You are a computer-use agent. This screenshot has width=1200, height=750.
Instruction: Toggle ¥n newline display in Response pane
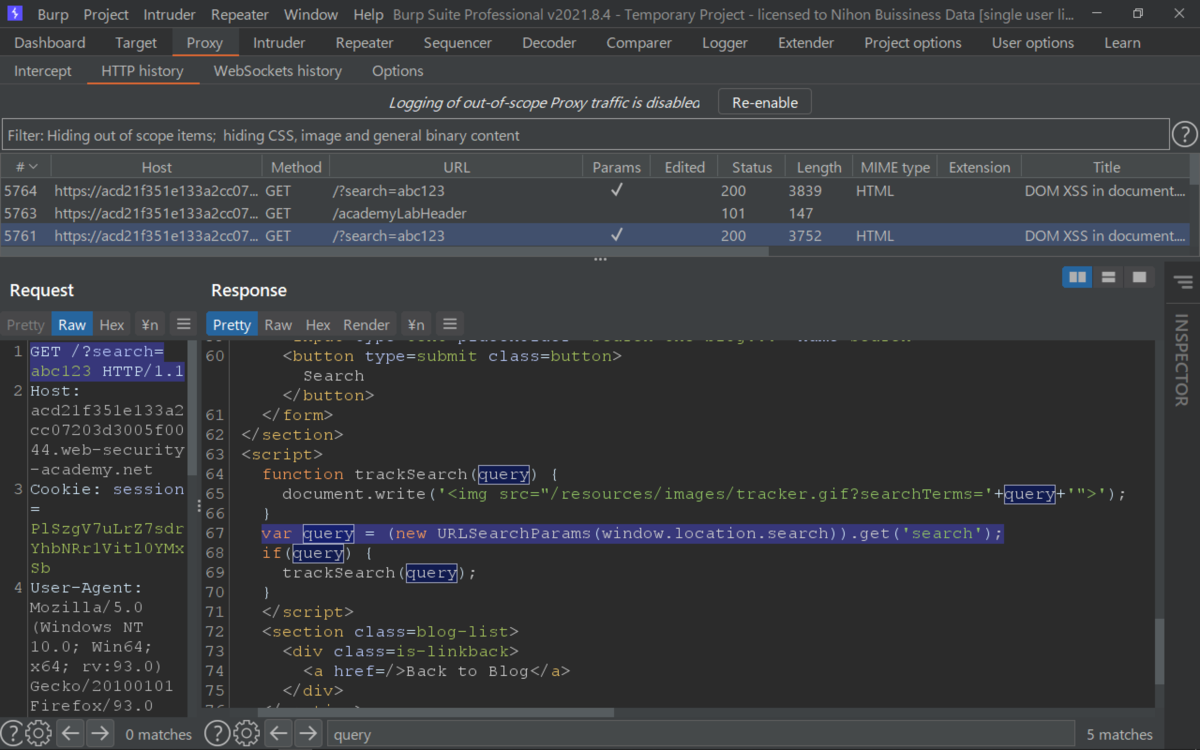(417, 324)
